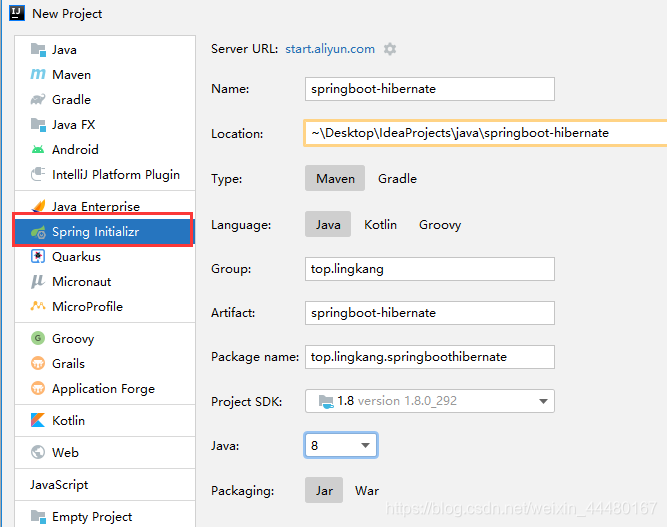Click the IntelliJ IDEA title bar logo
Screen dimensions: 667x527
(17, 13)
